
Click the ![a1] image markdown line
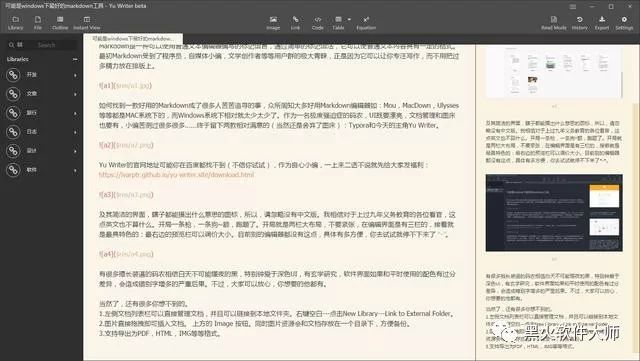pos(125,86)
